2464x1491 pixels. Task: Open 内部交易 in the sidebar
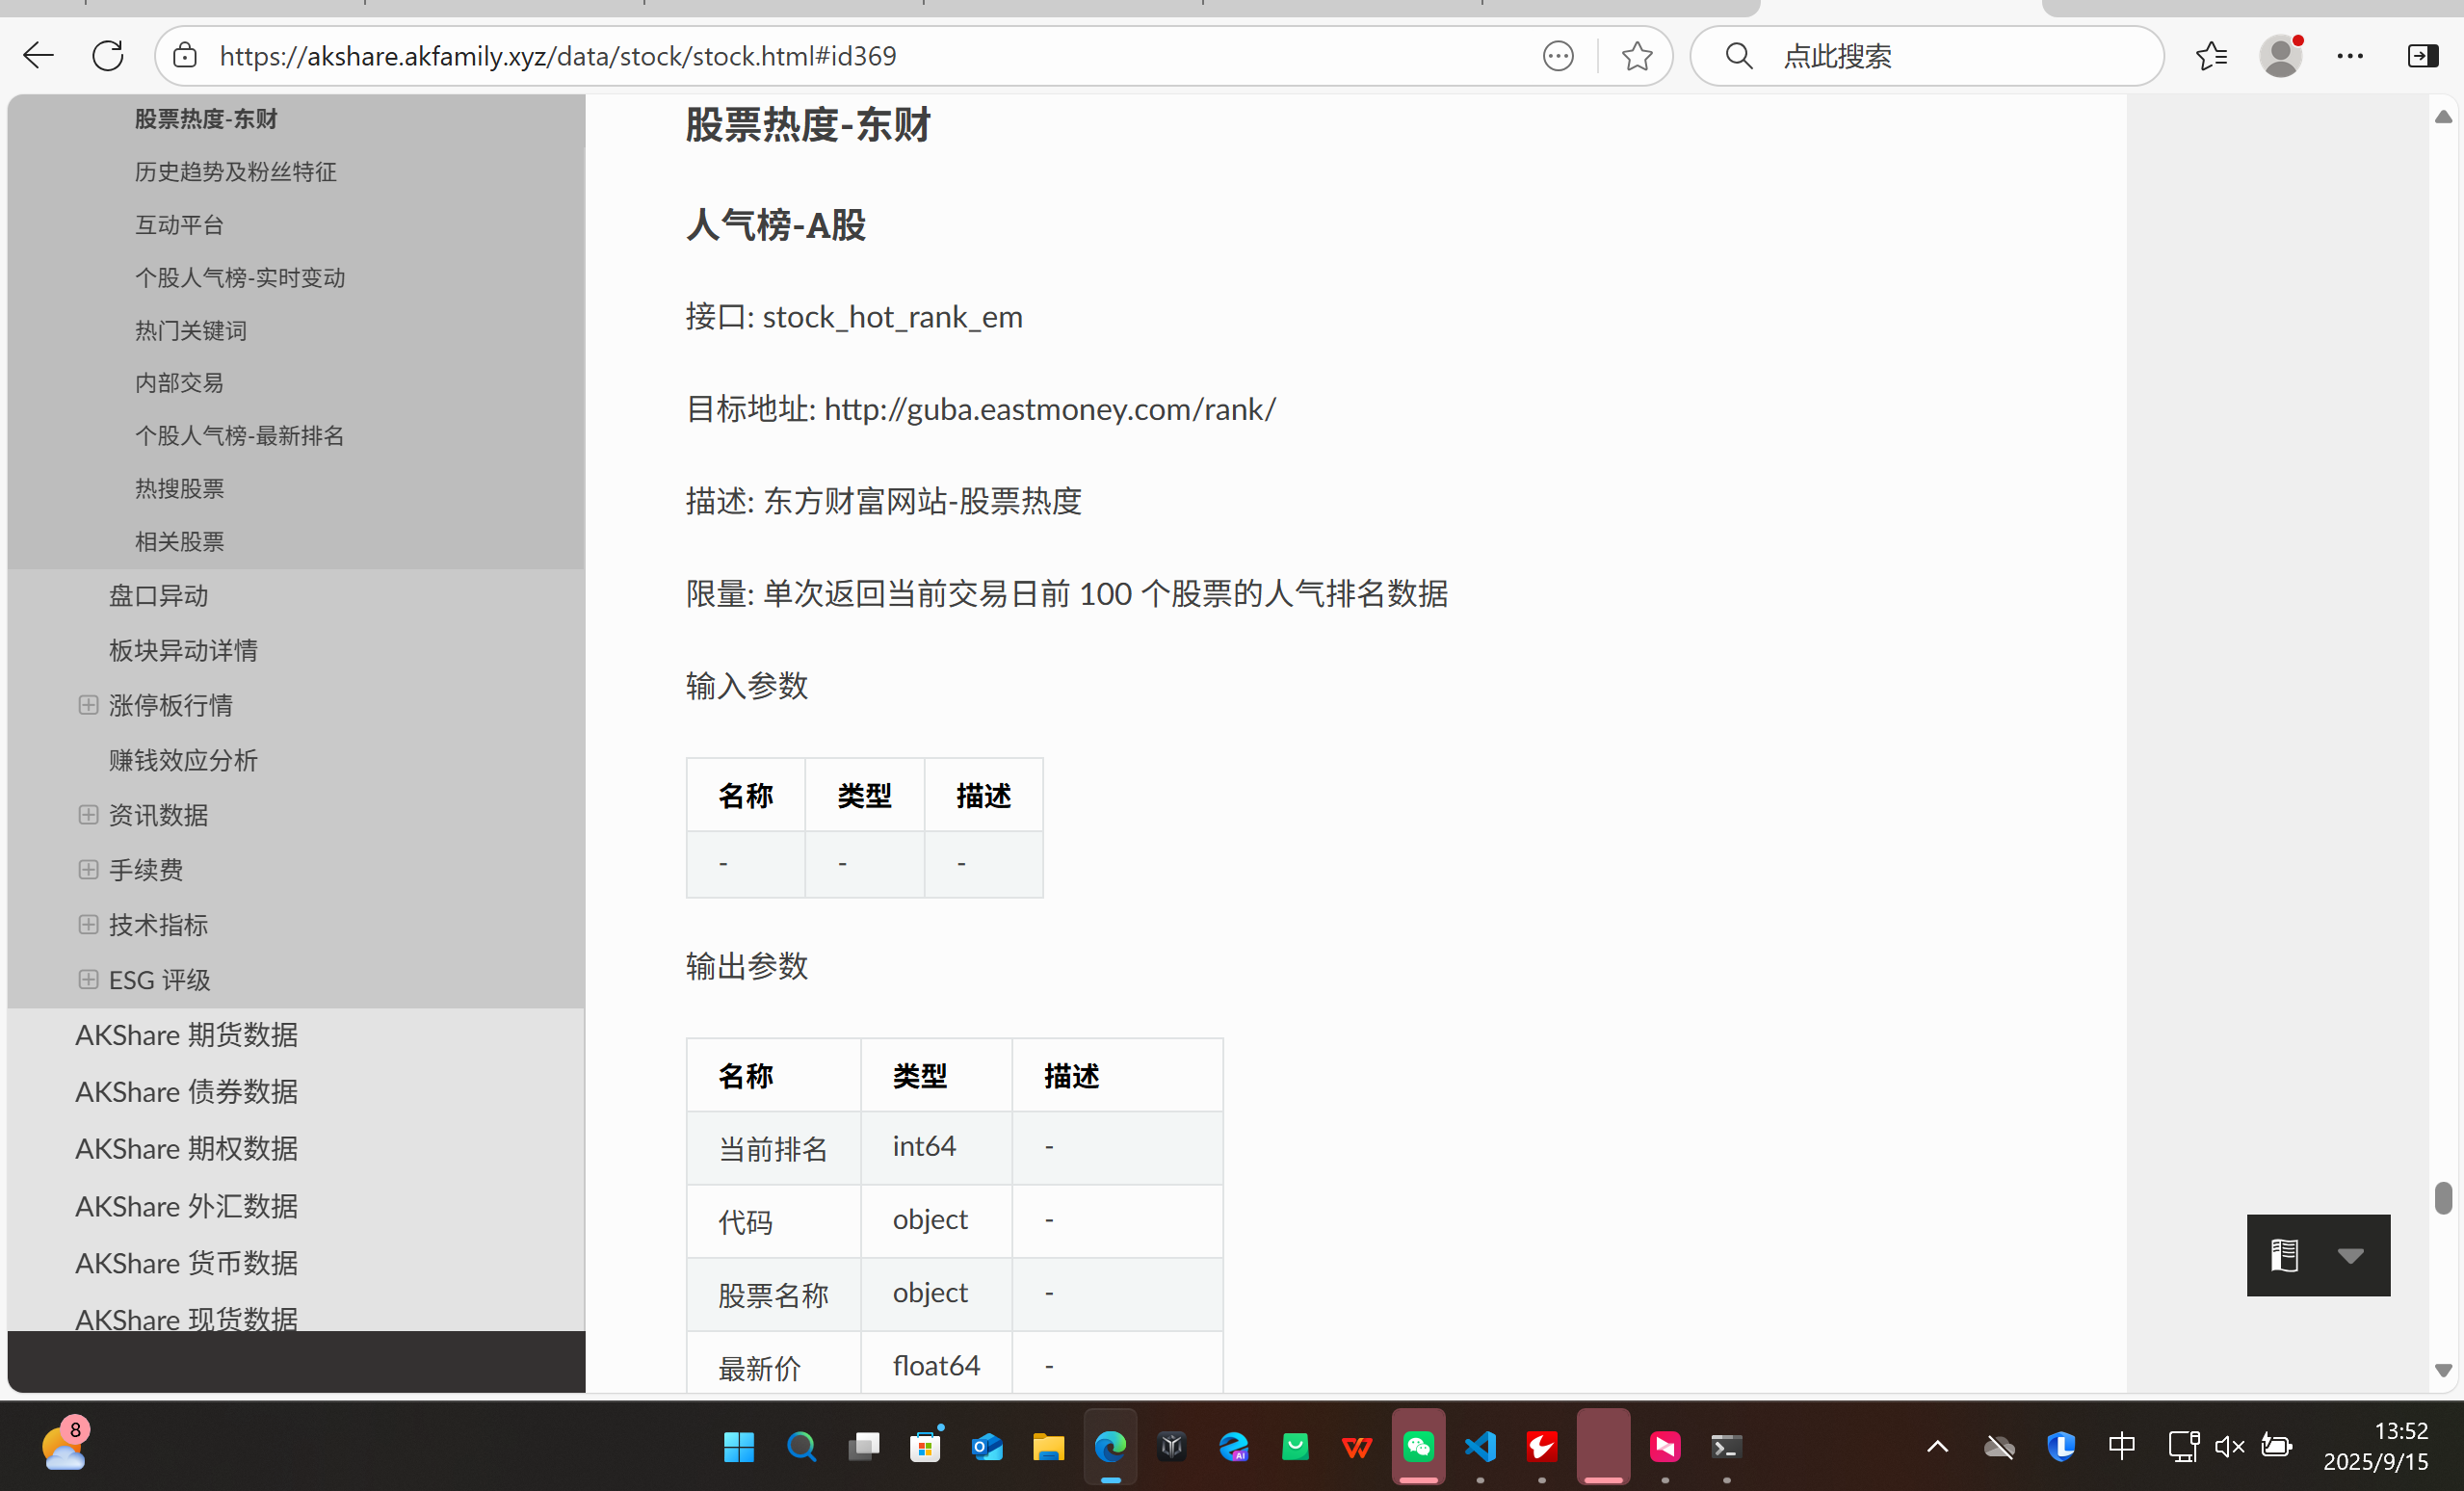(x=179, y=383)
